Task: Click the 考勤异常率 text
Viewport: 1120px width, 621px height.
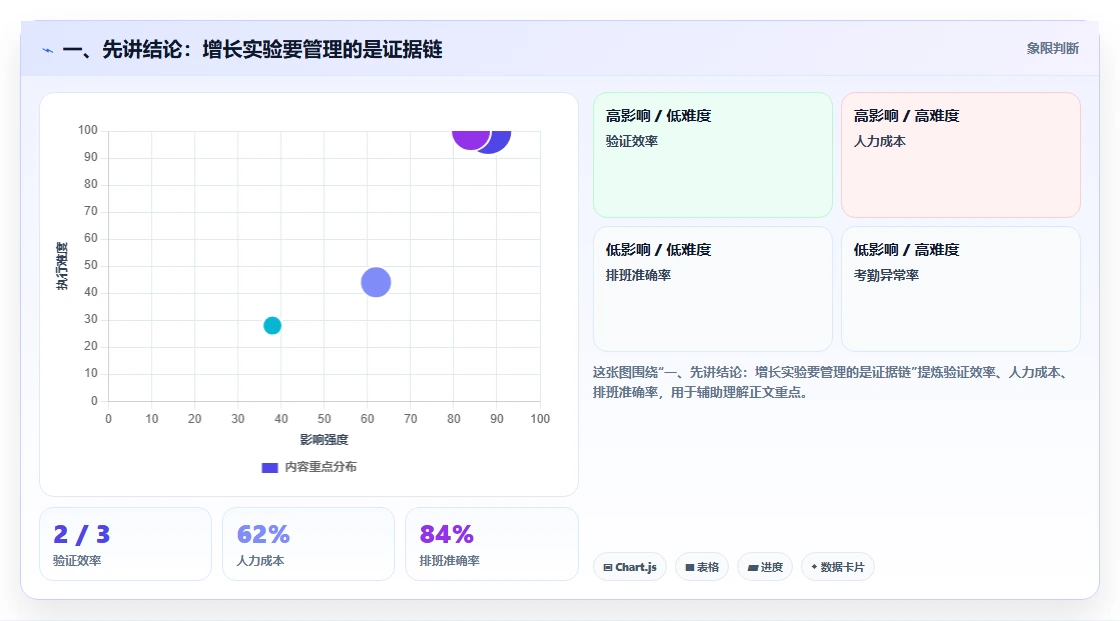Action: point(886,275)
